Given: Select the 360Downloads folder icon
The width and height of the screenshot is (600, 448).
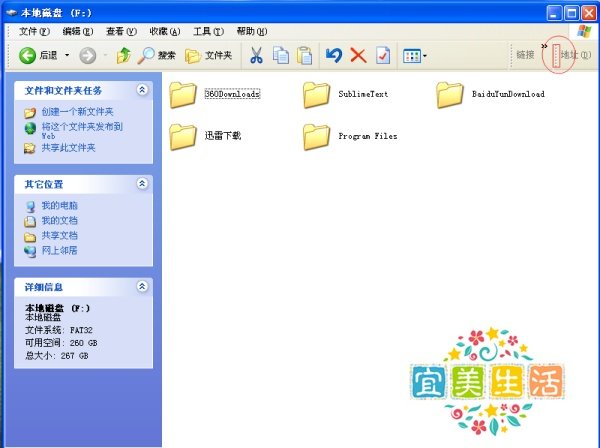Looking at the screenshot, I should tap(183, 94).
